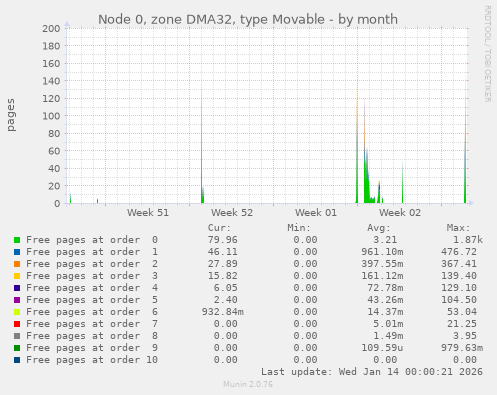Click the 'Max:' column header
Screen dimensions: 497x395
458,228
